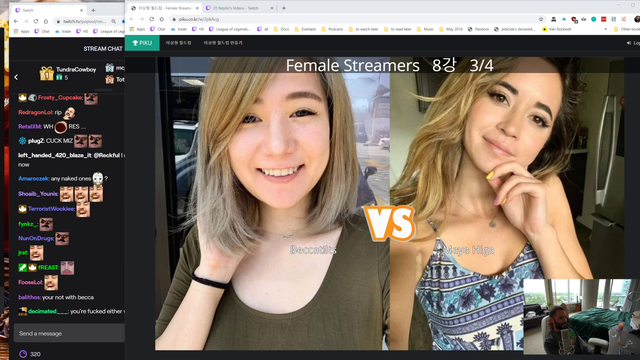Image resolution: width=640 pixels, height=360 pixels.
Task: Vote for the Beccatilts photo on left
Action: click(x=273, y=203)
